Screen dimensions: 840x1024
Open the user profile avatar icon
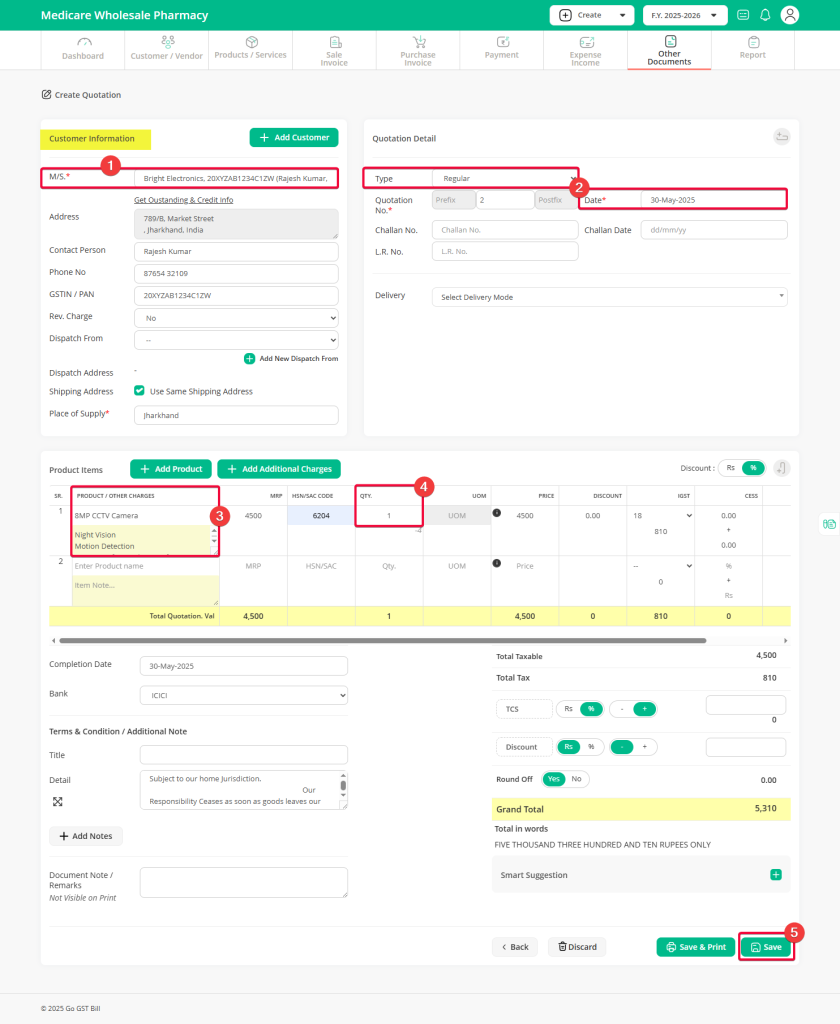tap(790, 15)
